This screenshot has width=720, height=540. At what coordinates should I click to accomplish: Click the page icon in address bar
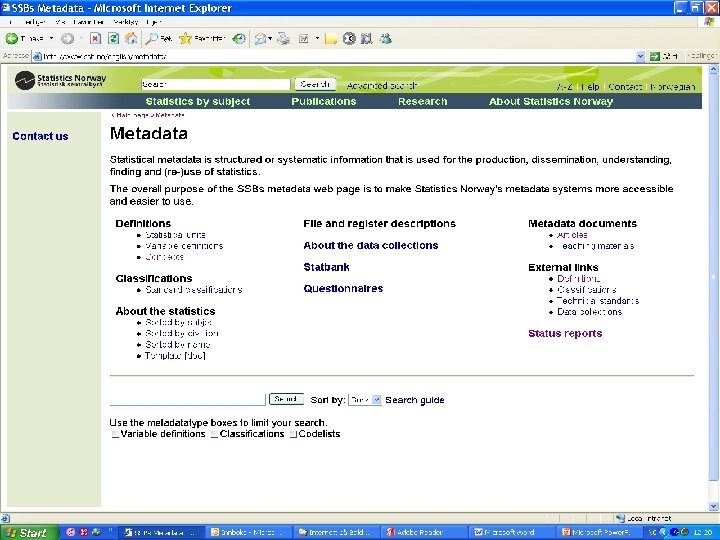click(x=37, y=56)
